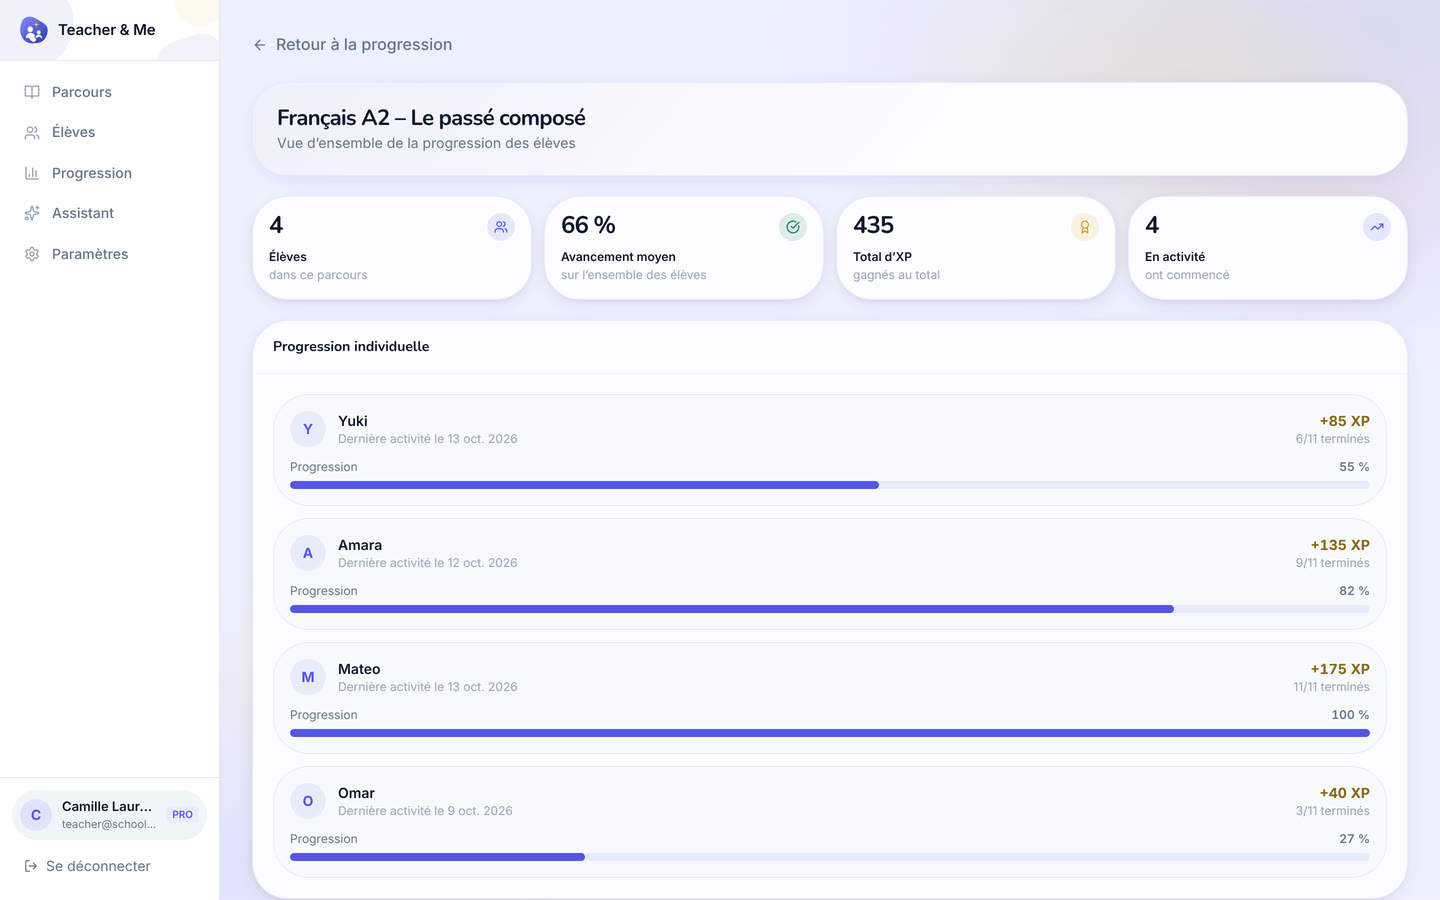Click the sparkle icon beside Assistant
Image resolution: width=1440 pixels, height=900 pixels.
click(32, 213)
